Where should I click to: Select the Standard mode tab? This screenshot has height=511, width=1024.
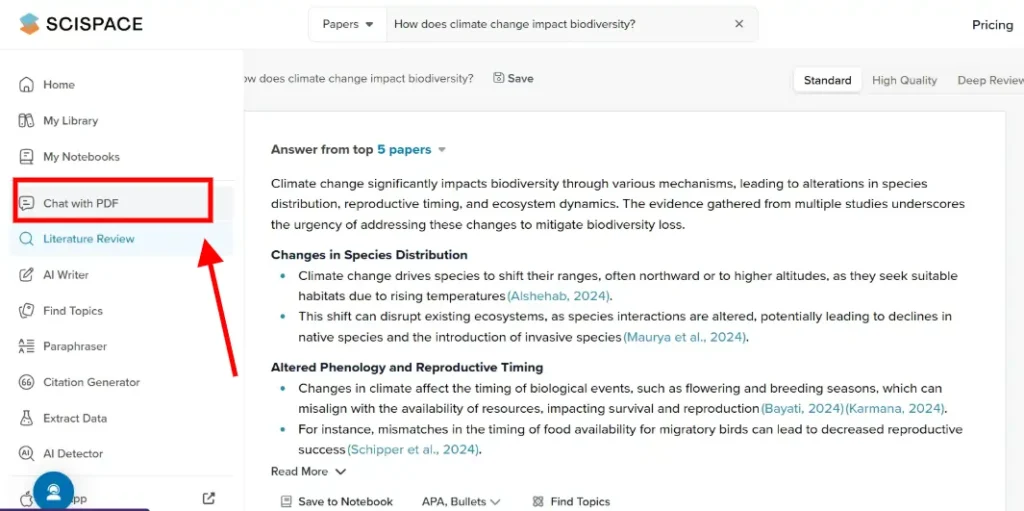(827, 80)
